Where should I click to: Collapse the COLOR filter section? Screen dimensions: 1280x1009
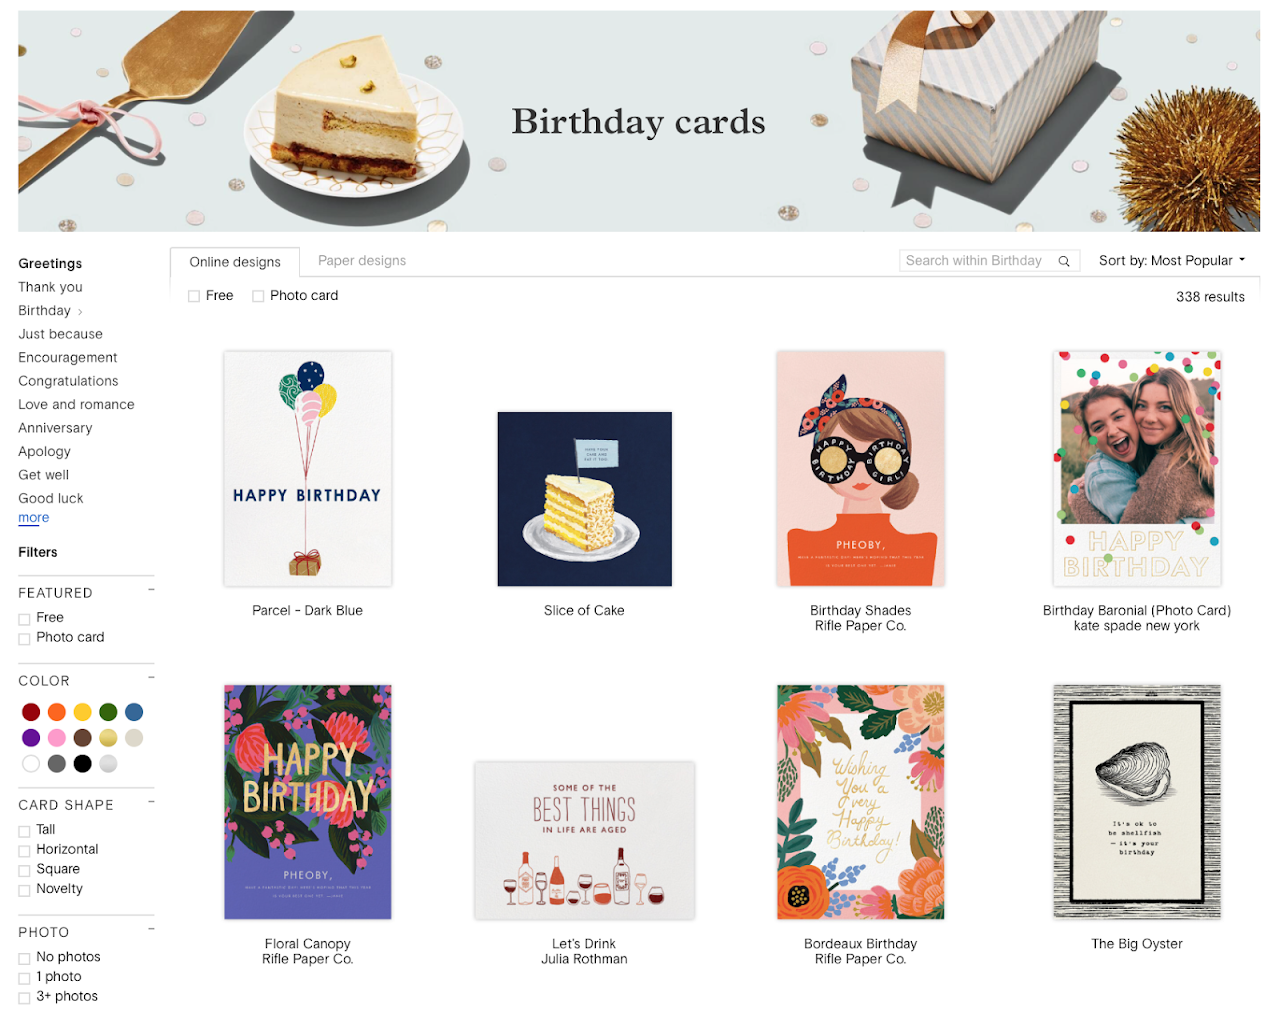tap(152, 678)
